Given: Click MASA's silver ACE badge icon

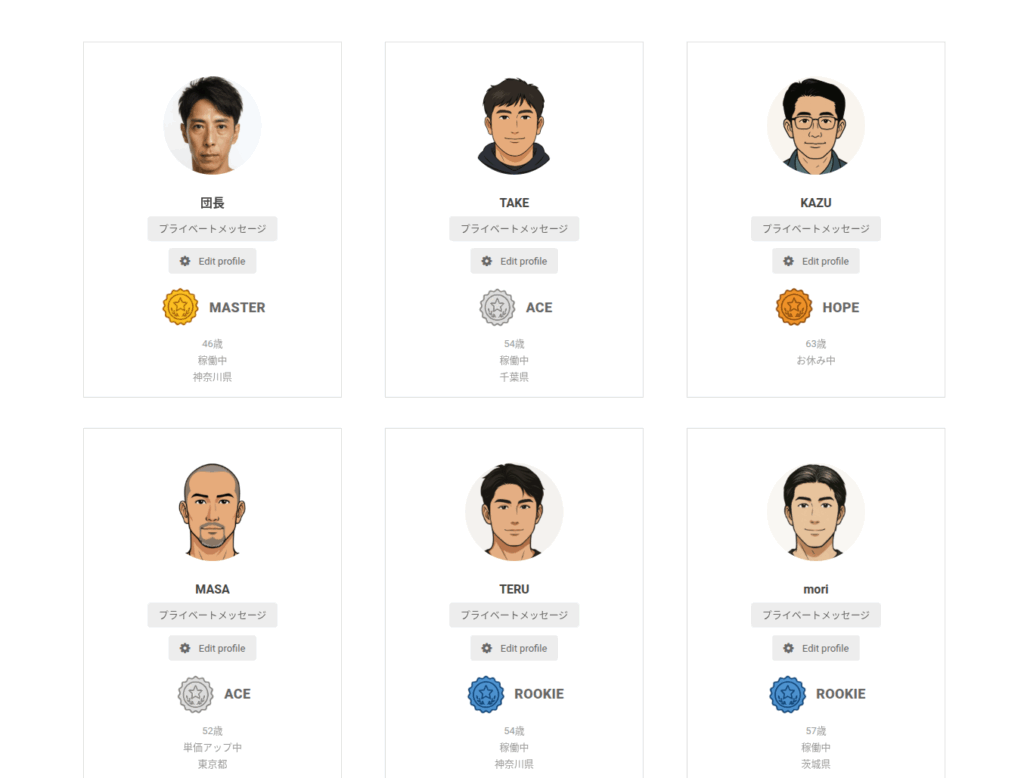Looking at the screenshot, I should pyautogui.click(x=196, y=694).
